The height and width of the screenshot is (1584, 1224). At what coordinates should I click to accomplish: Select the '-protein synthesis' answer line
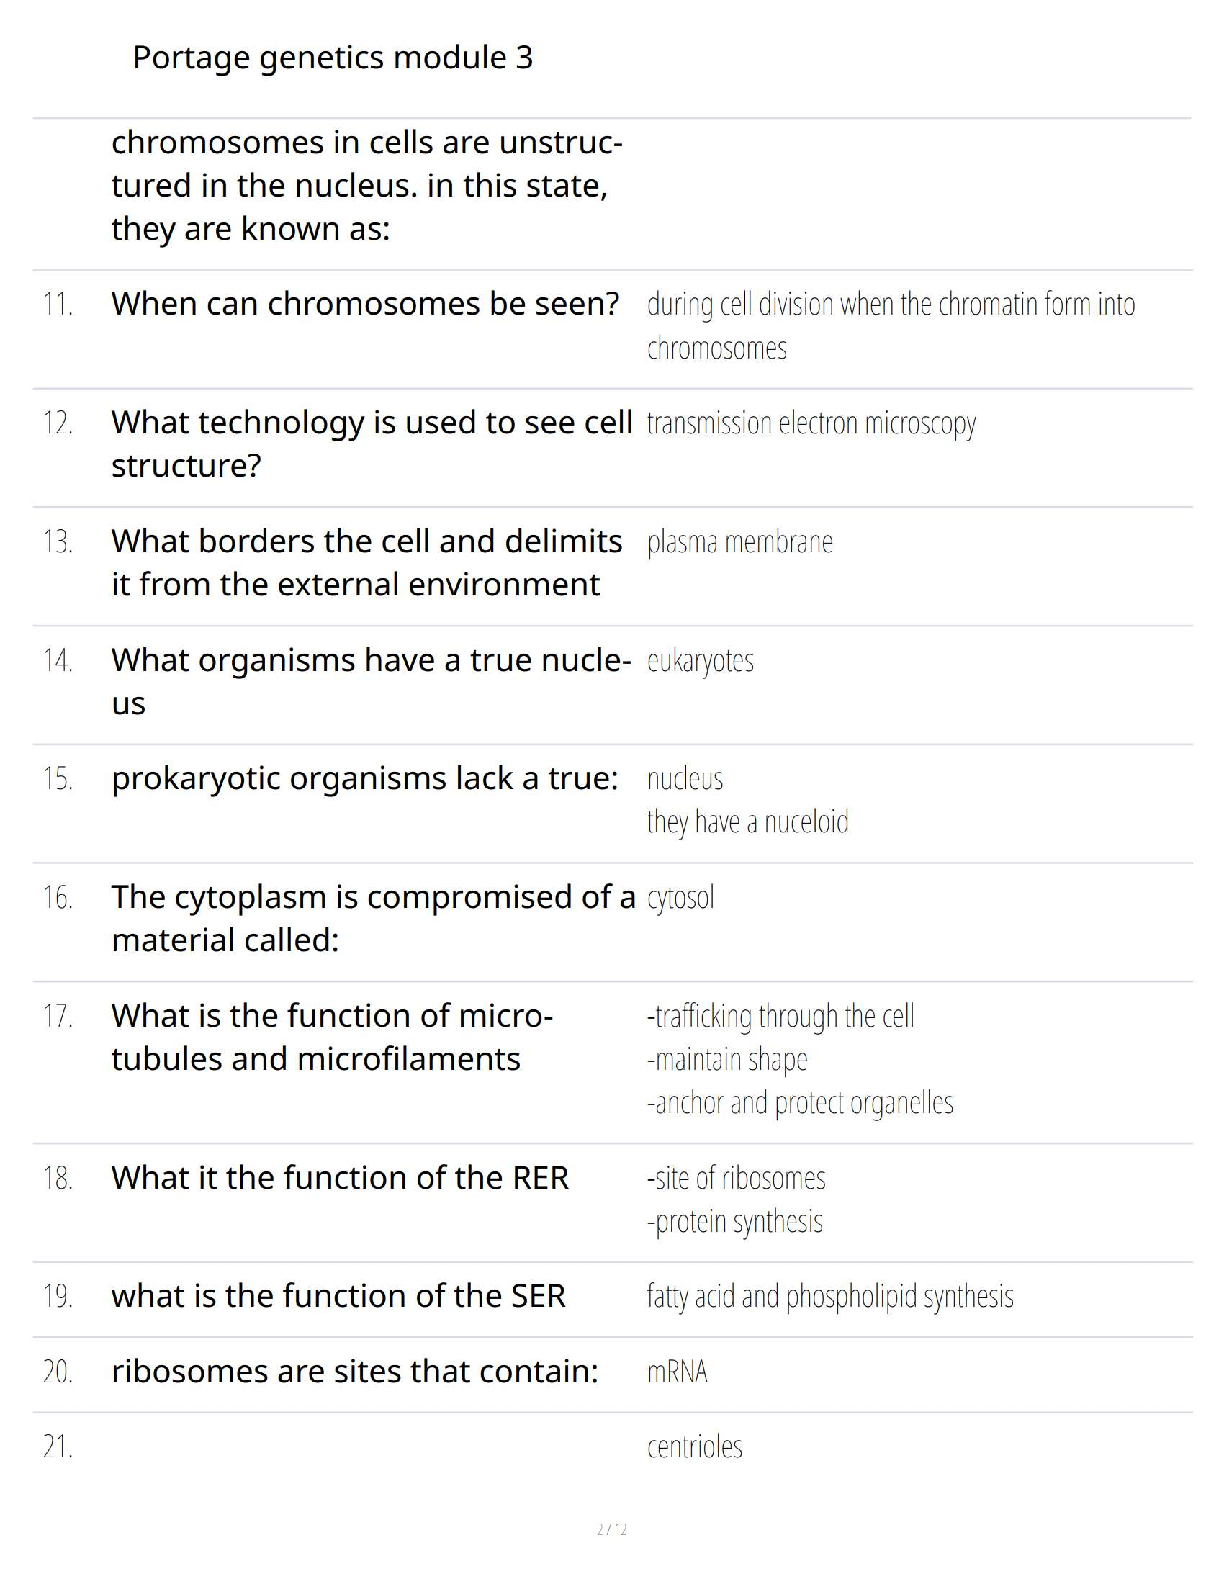coord(735,1222)
